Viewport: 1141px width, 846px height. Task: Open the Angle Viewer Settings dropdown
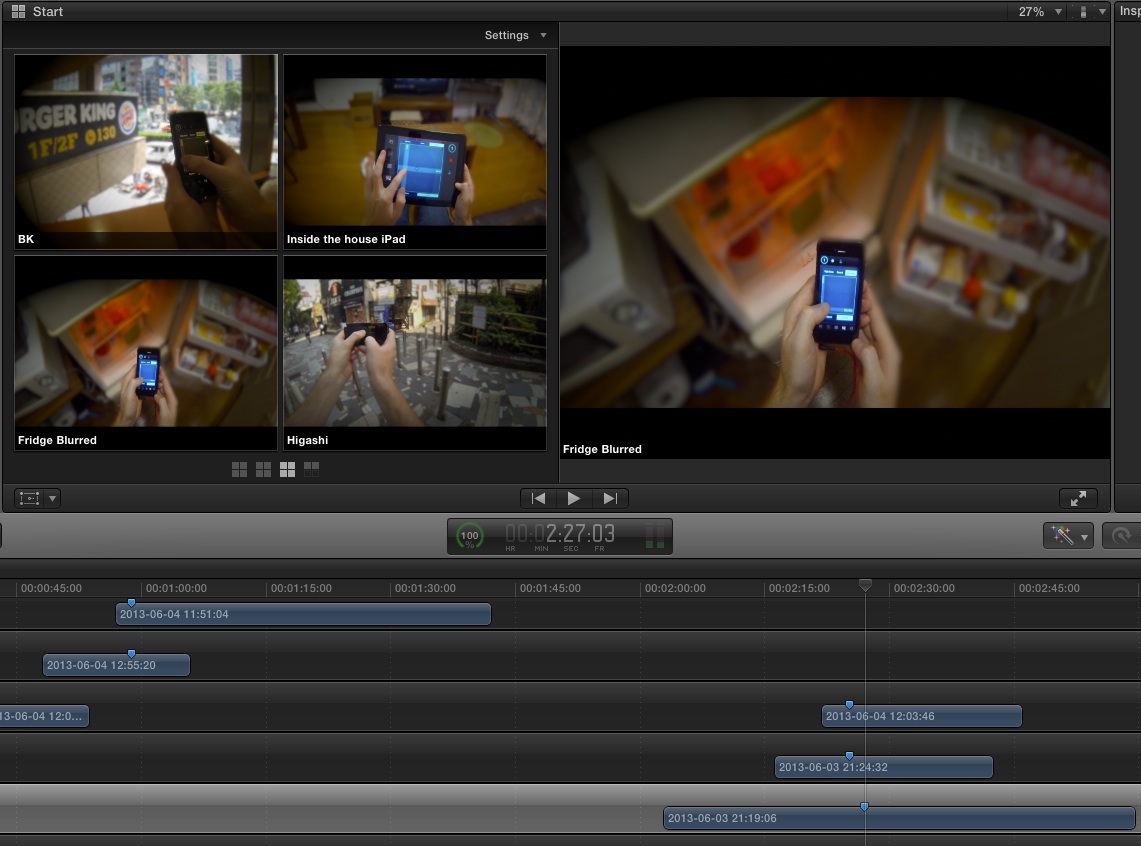[514, 35]
